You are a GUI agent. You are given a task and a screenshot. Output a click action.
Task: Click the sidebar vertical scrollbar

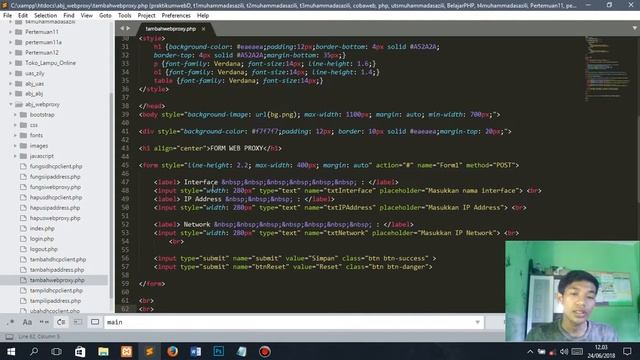111,196
